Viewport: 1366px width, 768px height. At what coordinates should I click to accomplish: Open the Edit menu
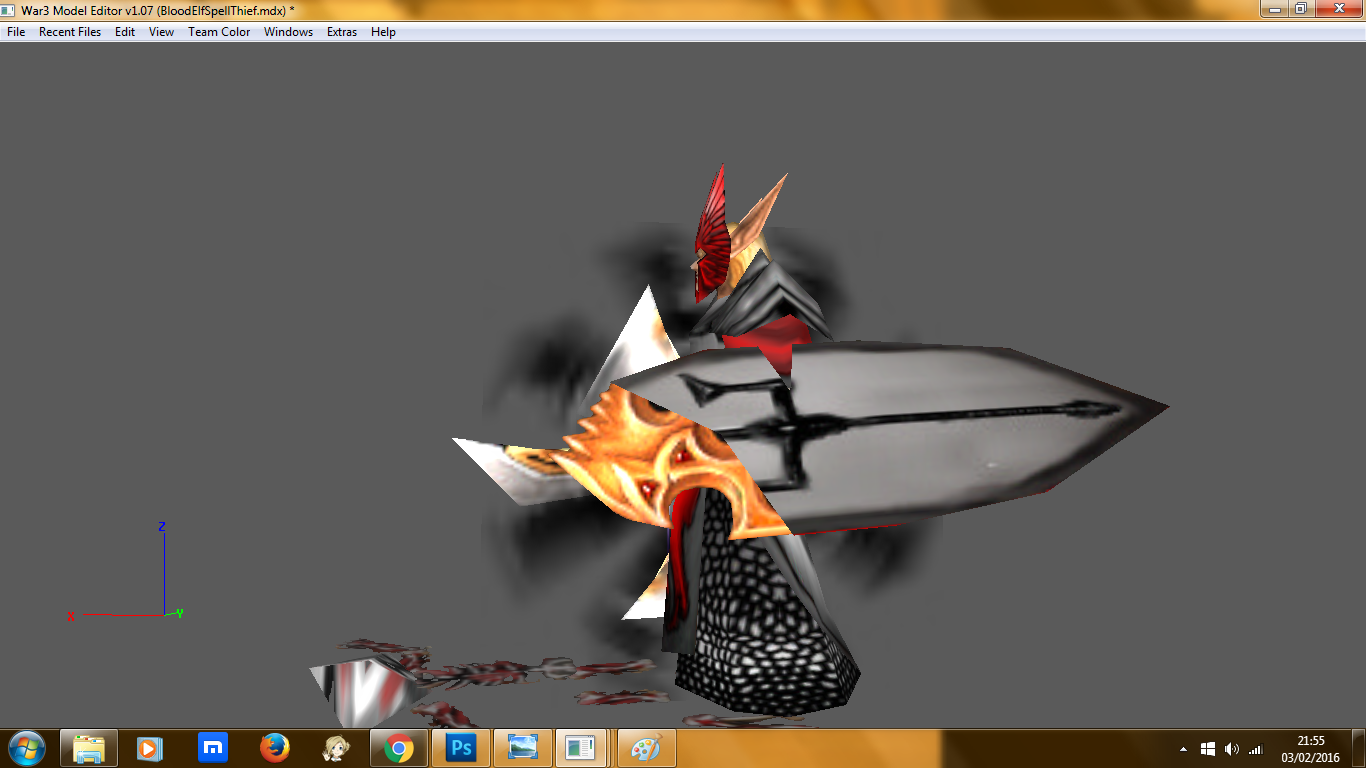125,32
